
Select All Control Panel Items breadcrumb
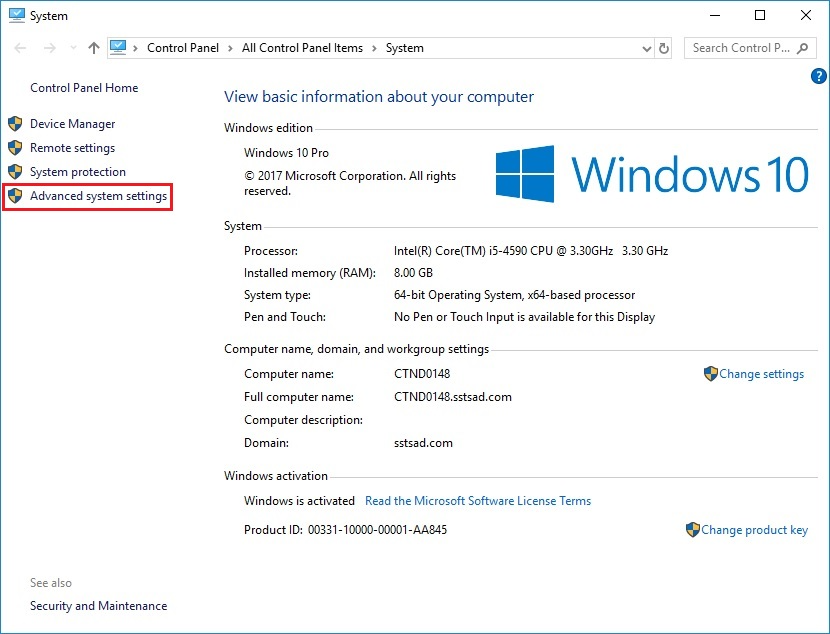(x=302, y=48)
